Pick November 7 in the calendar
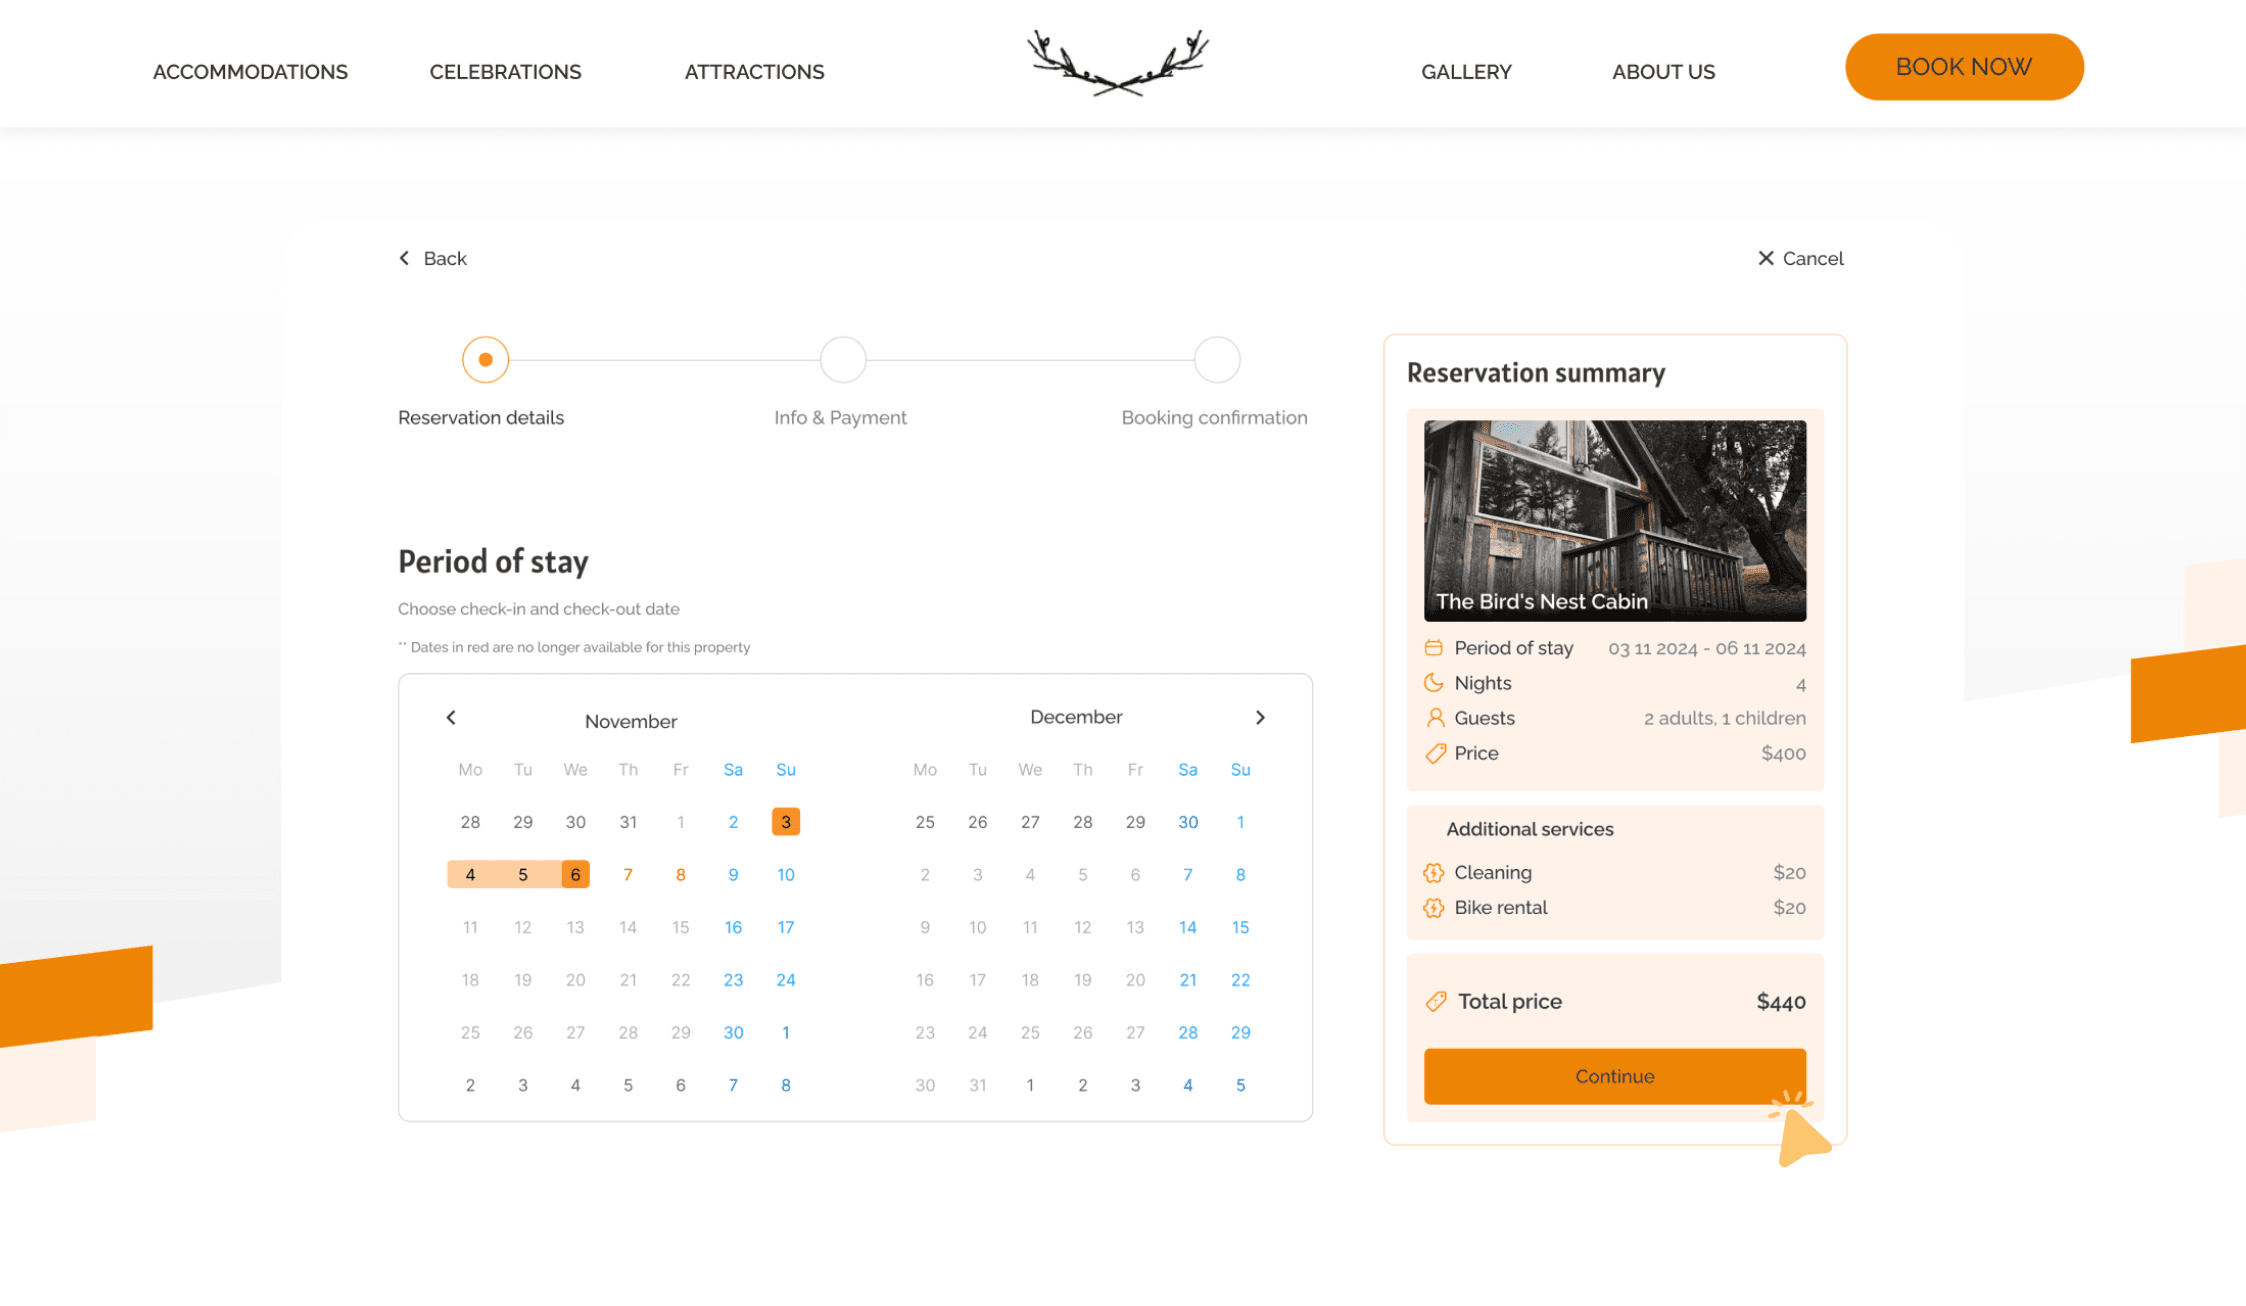The width and height of the screenshot is (2246, 1306). coord(628,874)
